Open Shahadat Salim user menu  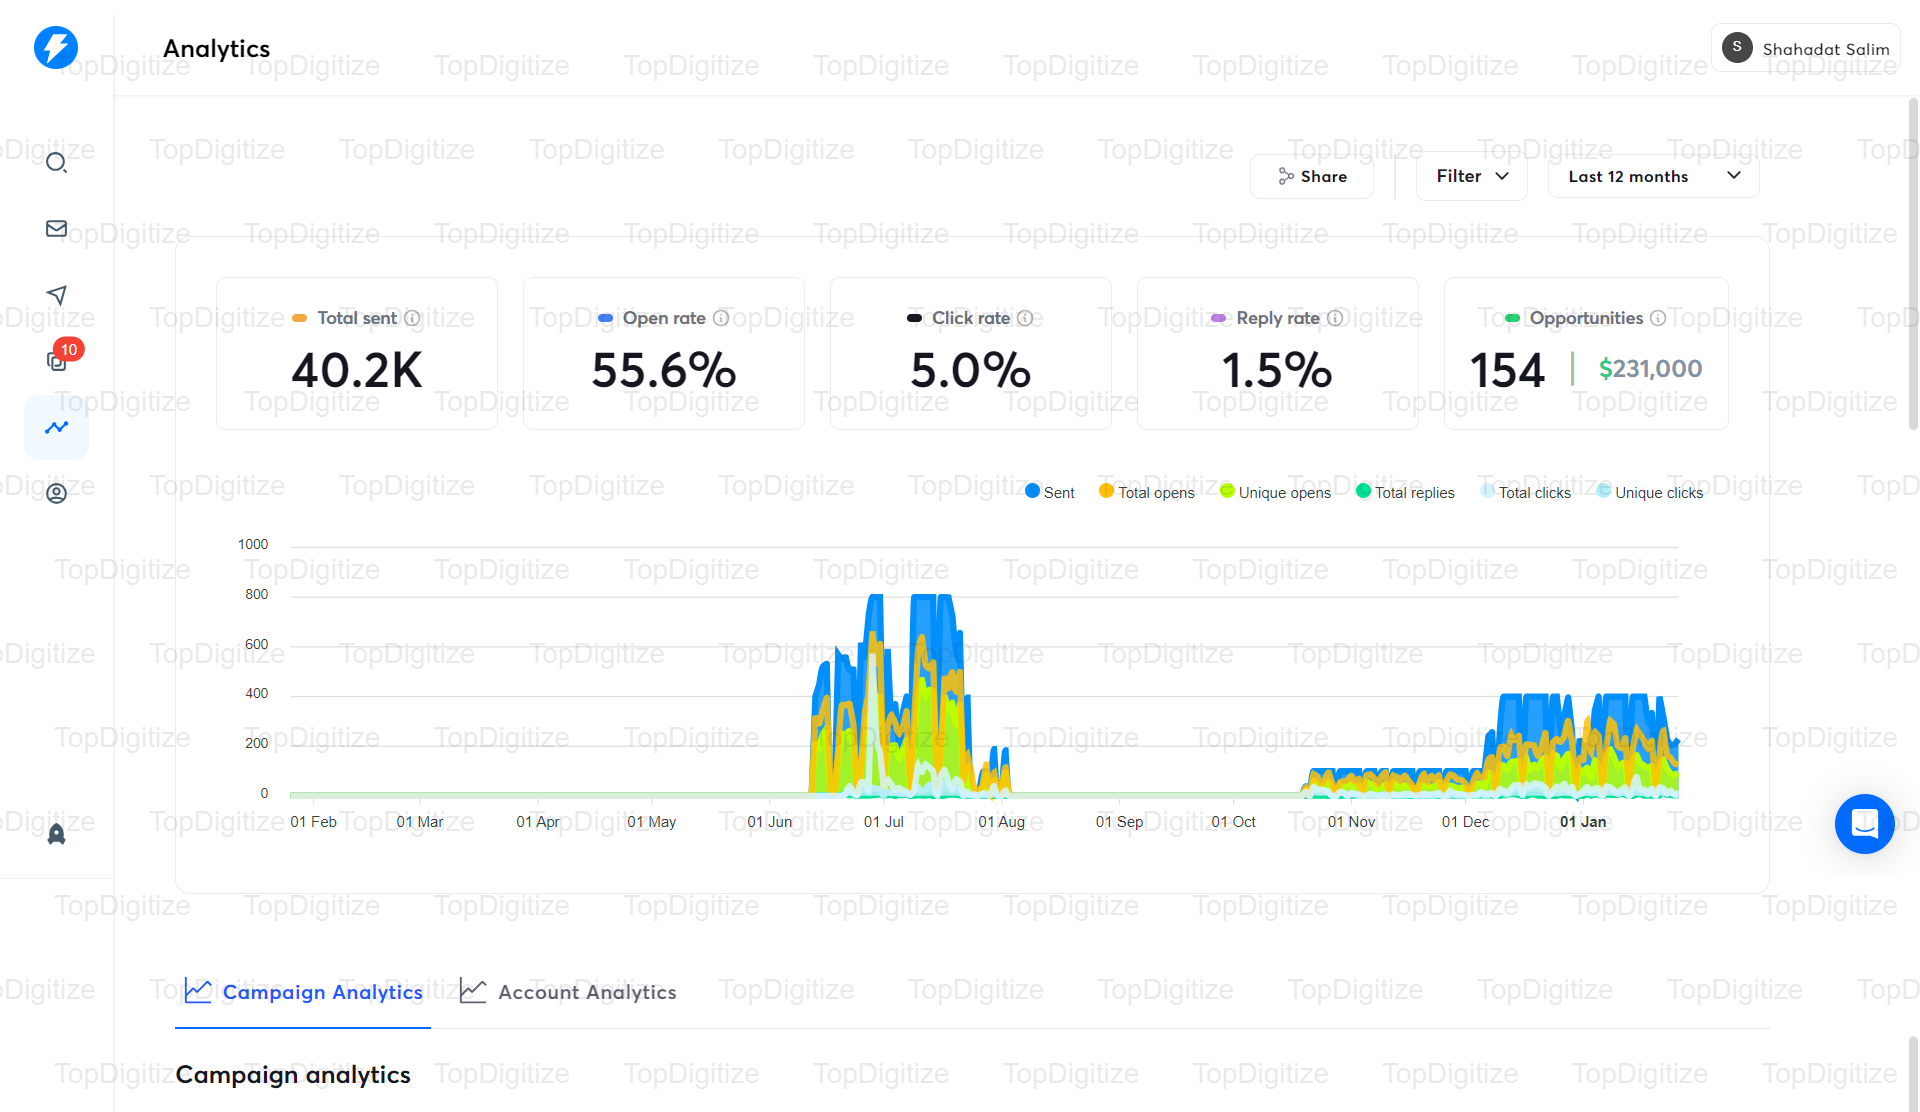[1806, 48]
